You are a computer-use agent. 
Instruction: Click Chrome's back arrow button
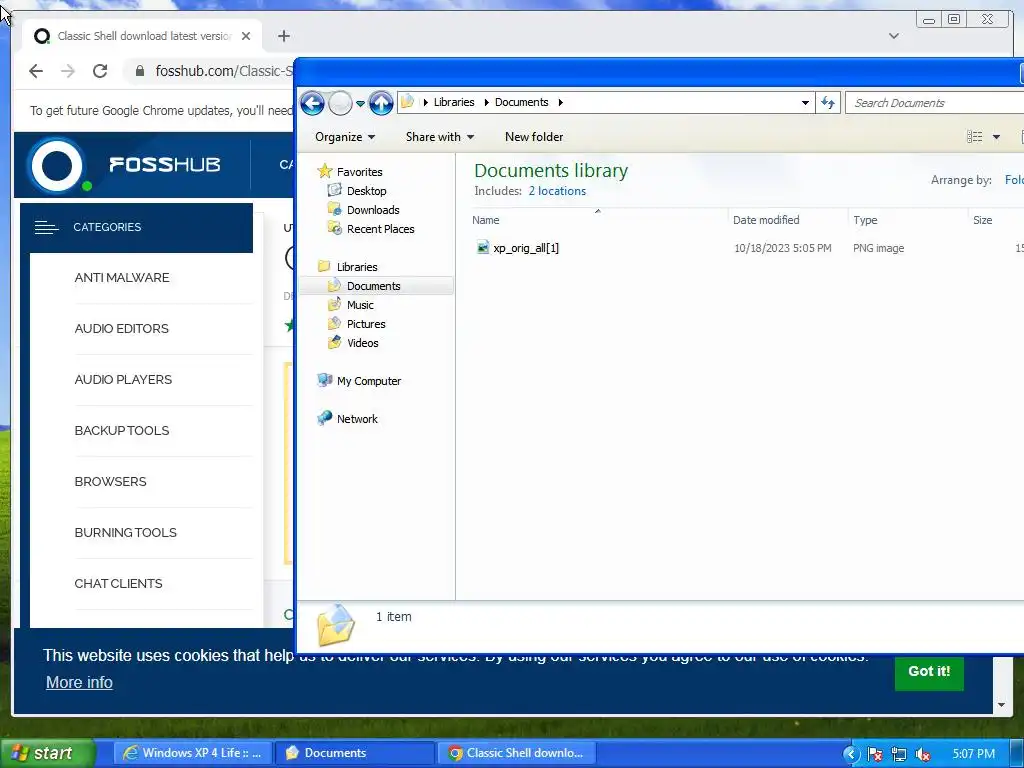click(36, 71)
